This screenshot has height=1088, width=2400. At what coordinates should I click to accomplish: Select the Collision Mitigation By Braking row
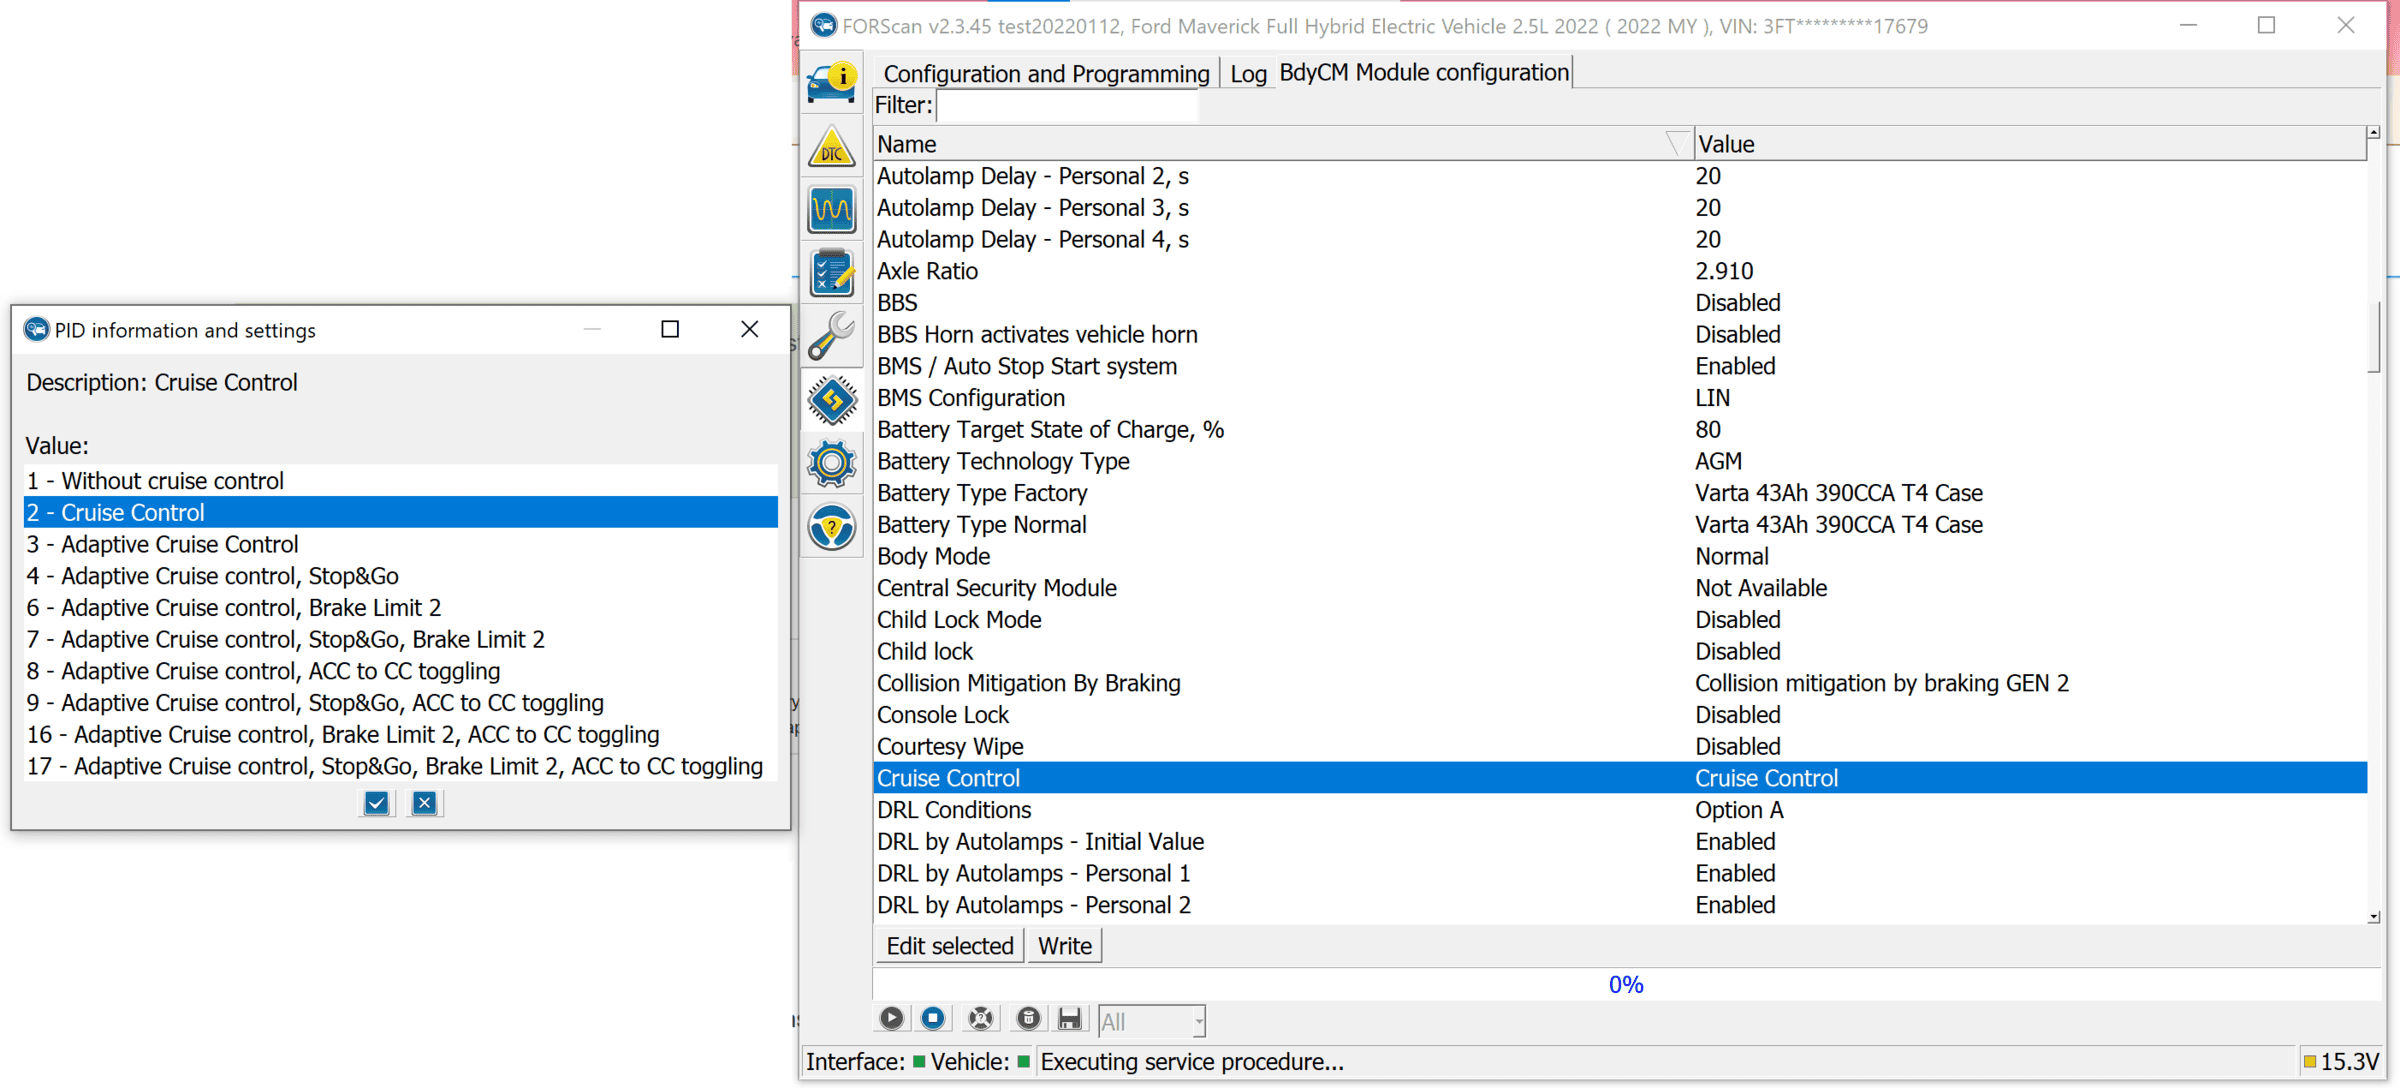pos(1620,683)
